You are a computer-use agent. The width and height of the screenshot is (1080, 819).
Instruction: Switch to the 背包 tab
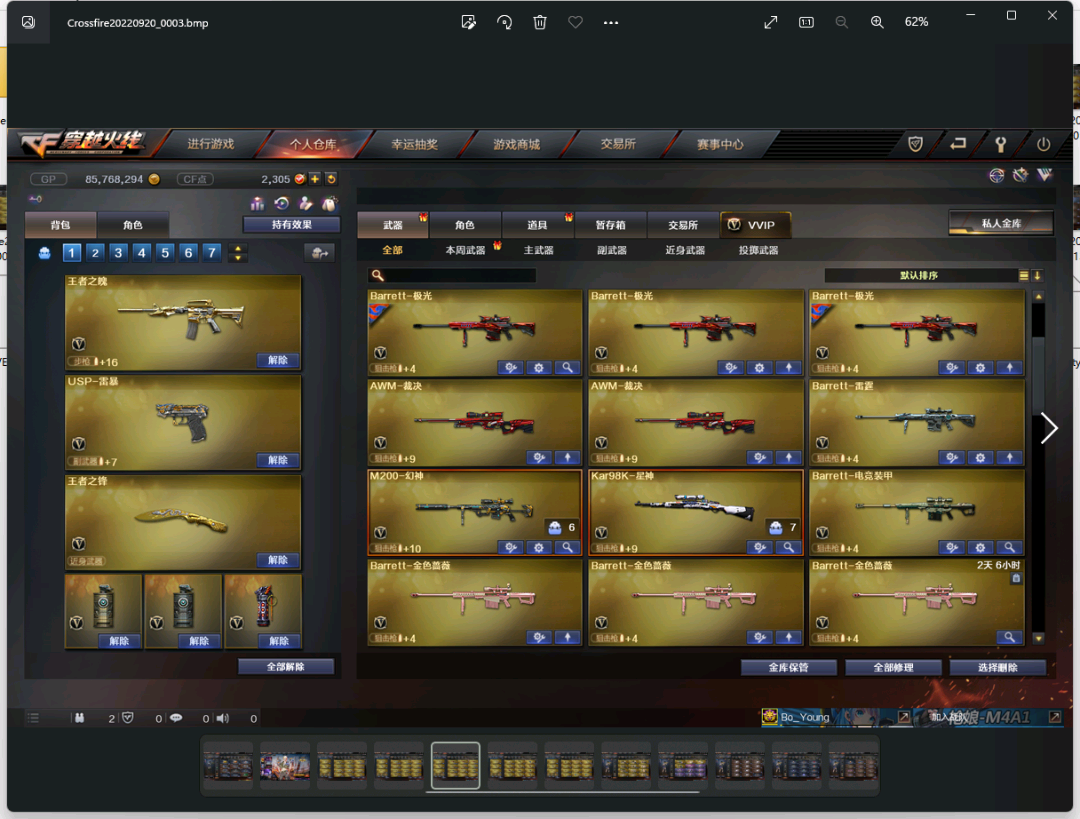click(x=61, y=225)
